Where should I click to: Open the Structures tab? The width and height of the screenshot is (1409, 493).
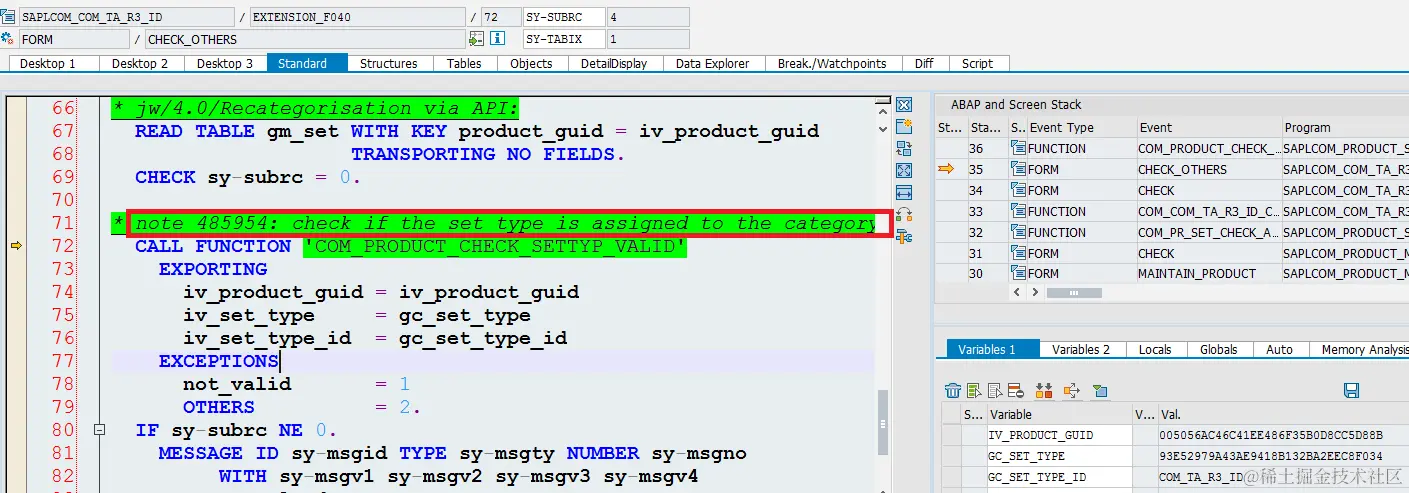pyautogui.click(x=389, y=63)
